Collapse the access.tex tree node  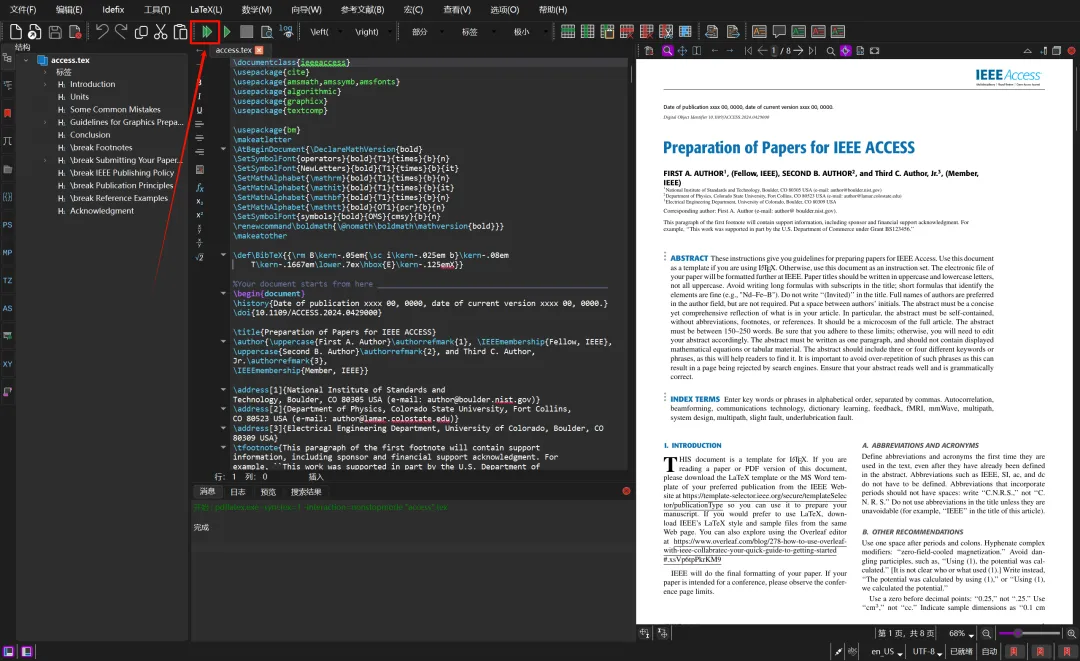click(x=26, y=61)
